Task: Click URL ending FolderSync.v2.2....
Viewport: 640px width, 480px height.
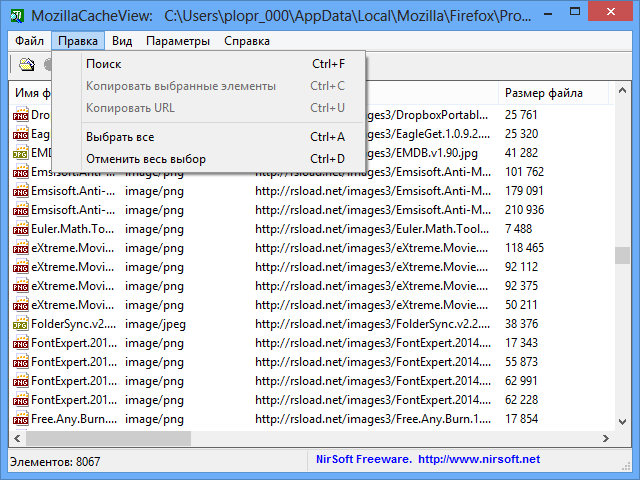Action: (373, 324)
